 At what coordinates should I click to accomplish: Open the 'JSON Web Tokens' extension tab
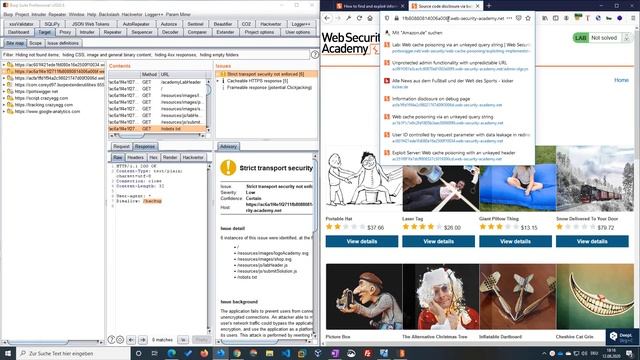point(91,24)
